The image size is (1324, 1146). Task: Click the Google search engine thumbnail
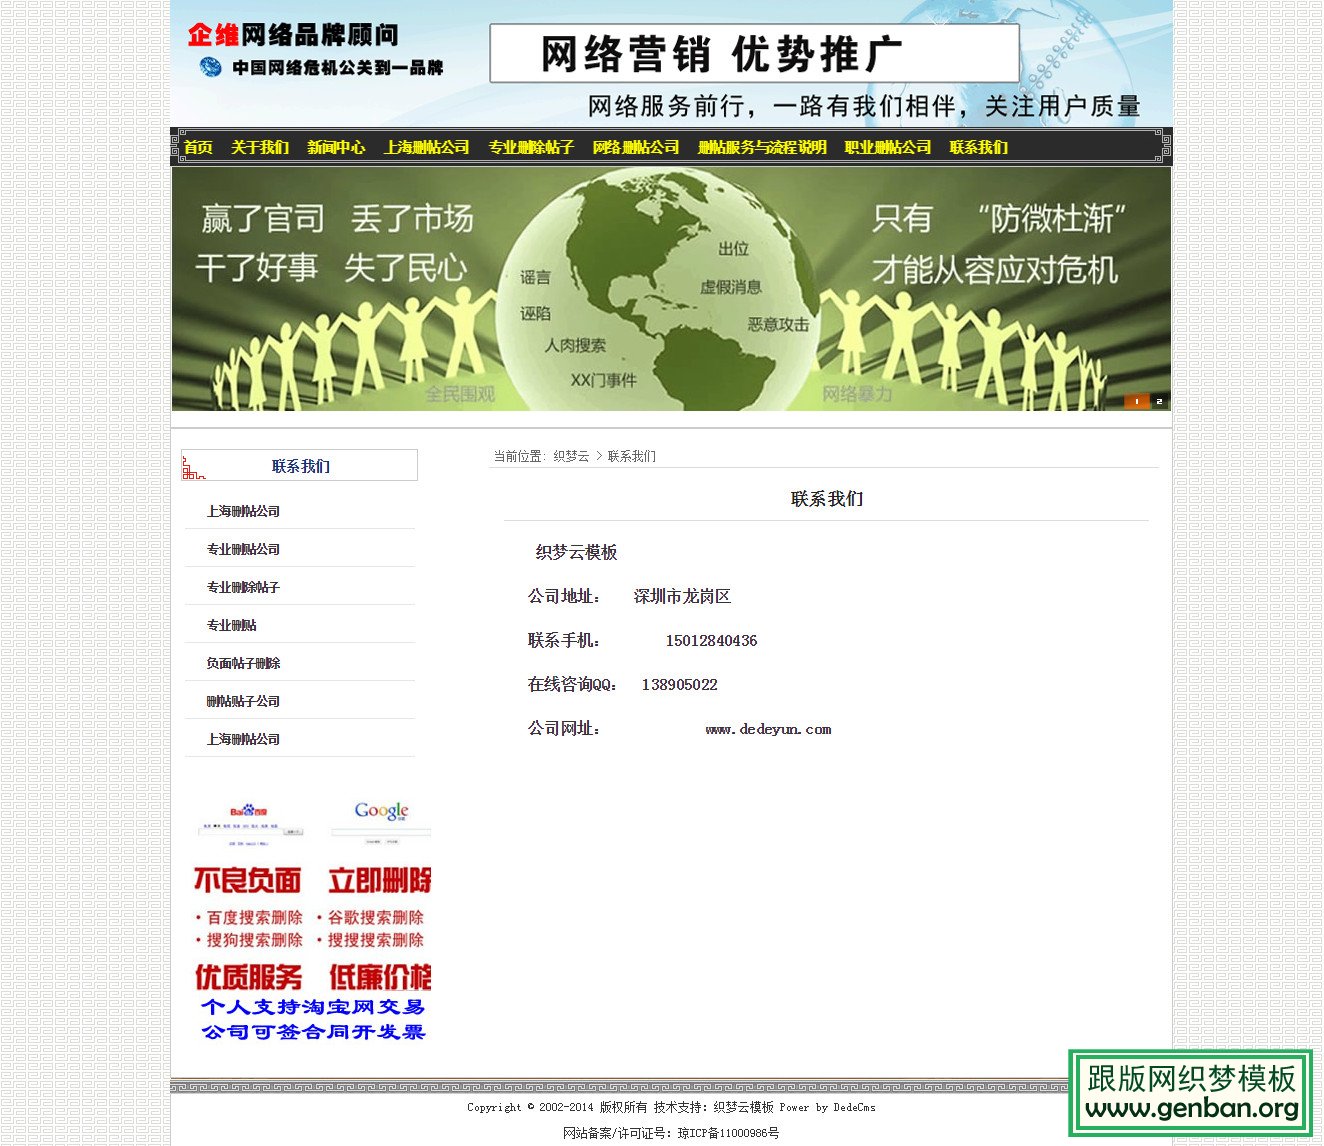(383, 818)
